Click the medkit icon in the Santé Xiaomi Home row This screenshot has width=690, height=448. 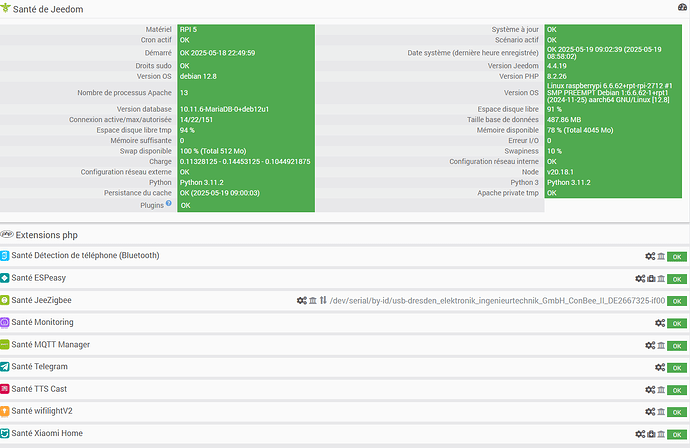pos(651,434)
